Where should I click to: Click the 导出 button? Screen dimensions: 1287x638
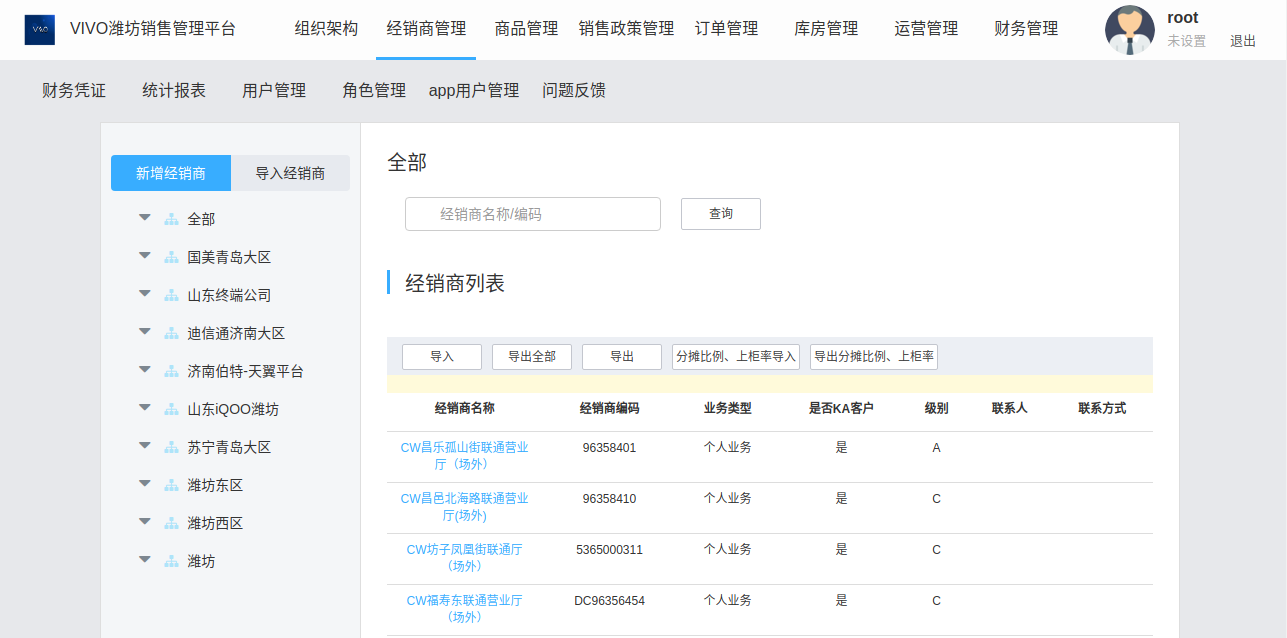tap(622, 357)
